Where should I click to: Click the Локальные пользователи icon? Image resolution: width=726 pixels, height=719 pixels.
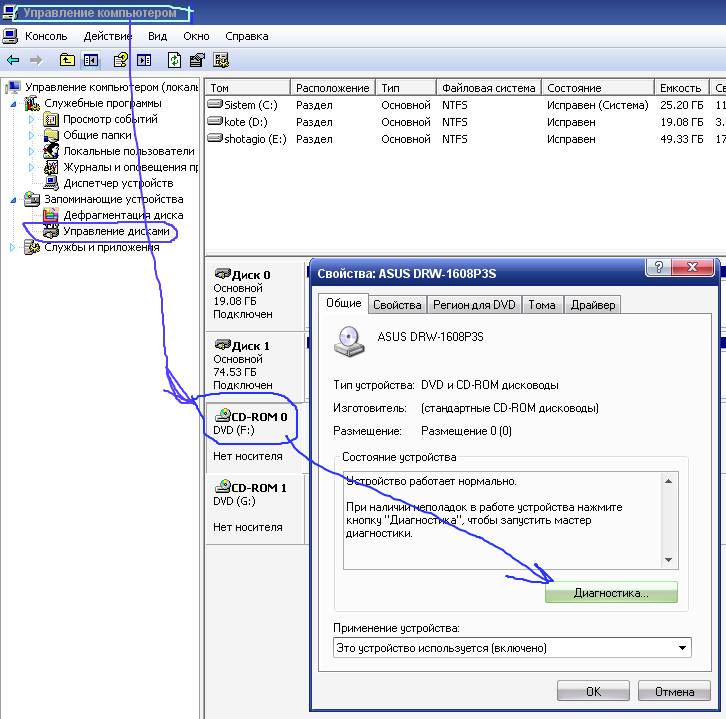coord(51,151)
